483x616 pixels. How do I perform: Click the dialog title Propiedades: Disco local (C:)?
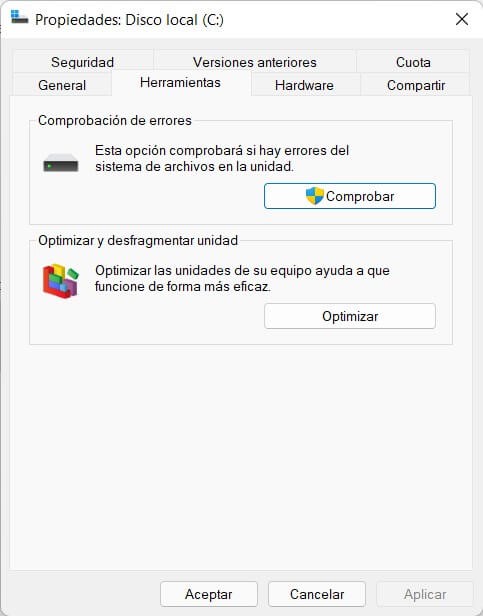129,20
